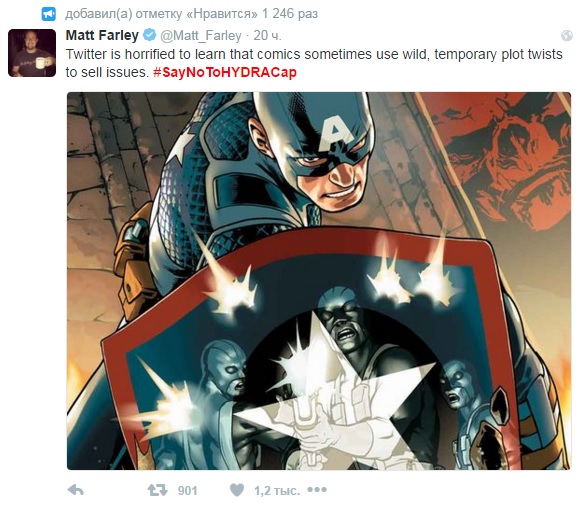Image resolution: width=583 pixels, height=507 pixels.
Task: Click the @Matt_Farley handle
Action: (201, 36)
